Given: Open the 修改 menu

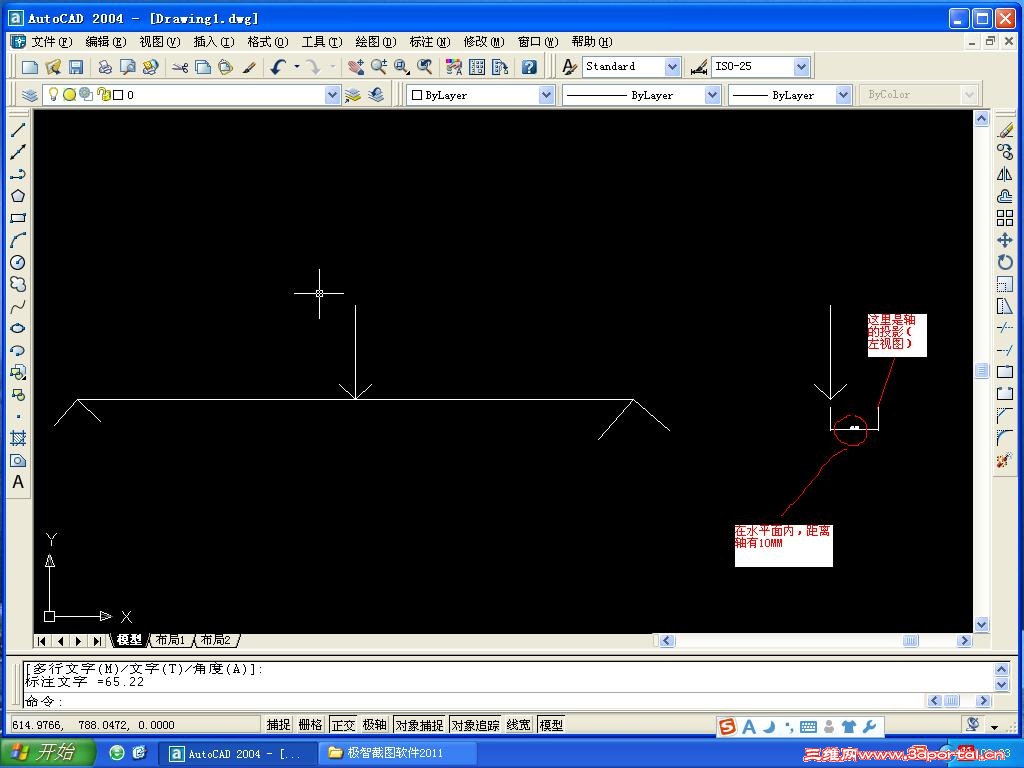Looking at the screenshot, I should [x=484, y=42].
